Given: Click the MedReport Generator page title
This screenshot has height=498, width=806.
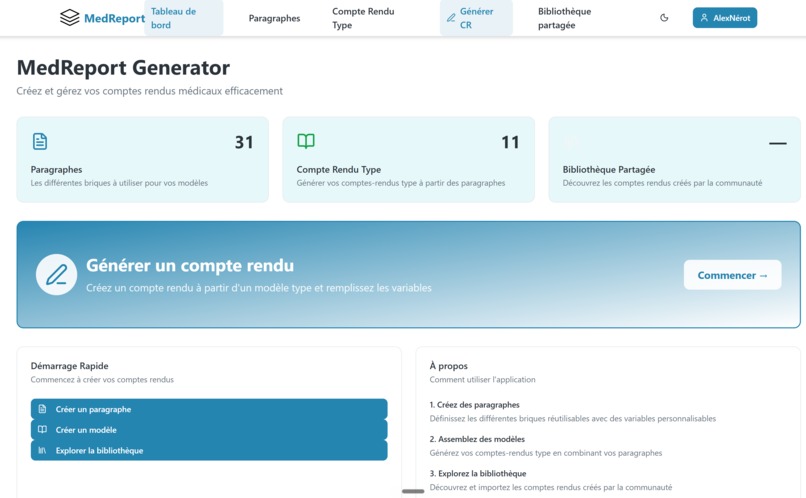Looking at the screenshot, I should coord(123,67).
